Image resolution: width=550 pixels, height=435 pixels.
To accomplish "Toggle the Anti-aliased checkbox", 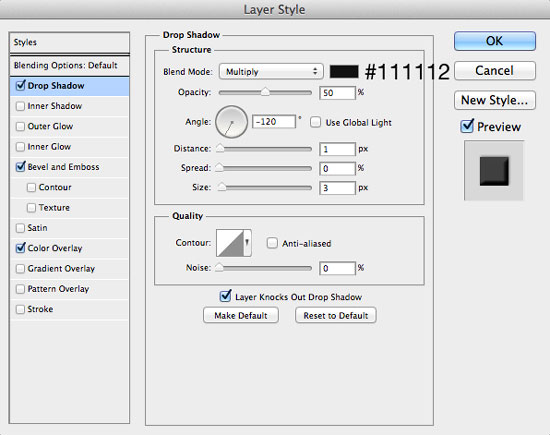I will (272, 243).
